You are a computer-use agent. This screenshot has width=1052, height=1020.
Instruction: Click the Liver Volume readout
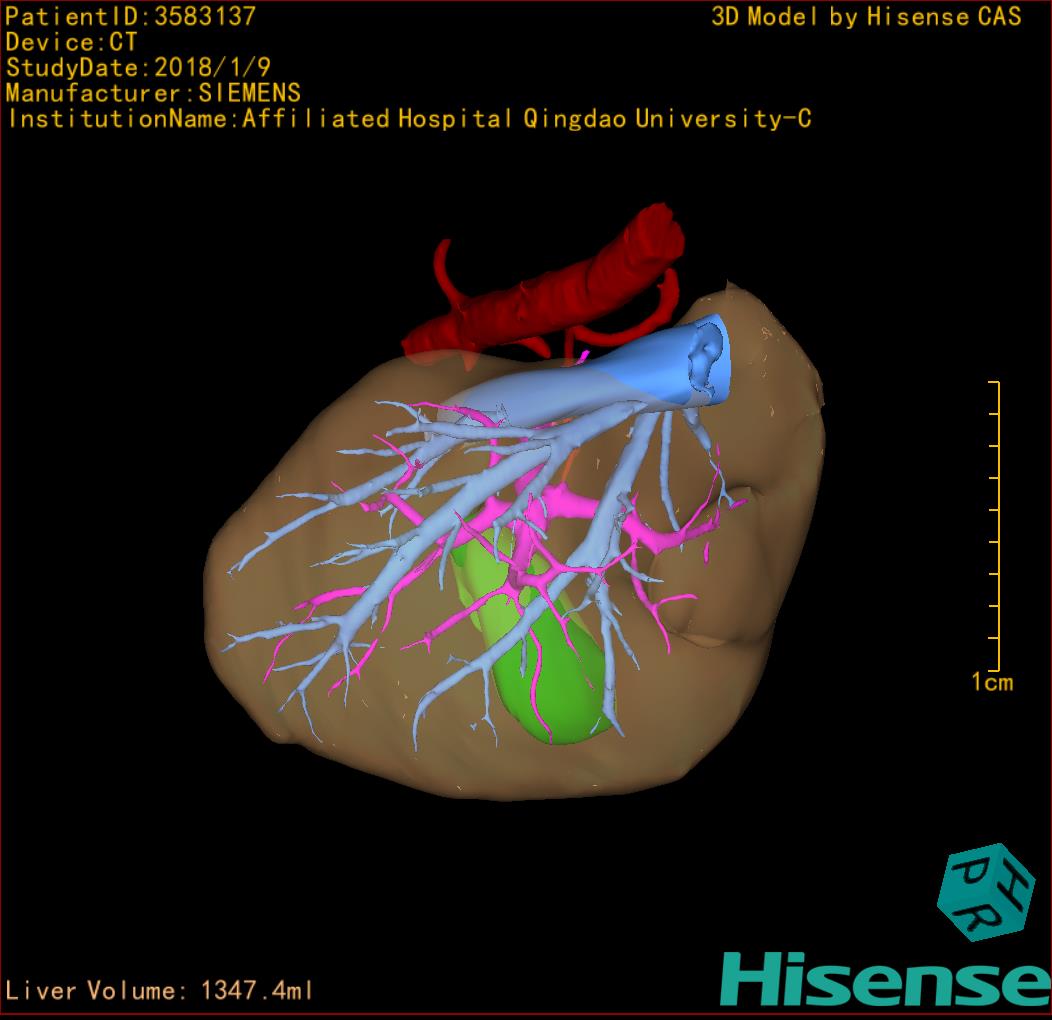tap(159, 990)
